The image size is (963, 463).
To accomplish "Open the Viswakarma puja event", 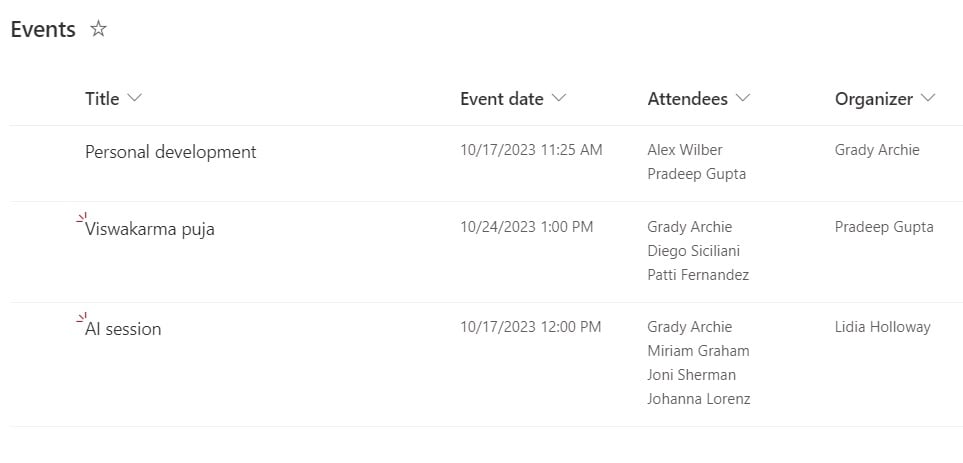I will 150,230.
